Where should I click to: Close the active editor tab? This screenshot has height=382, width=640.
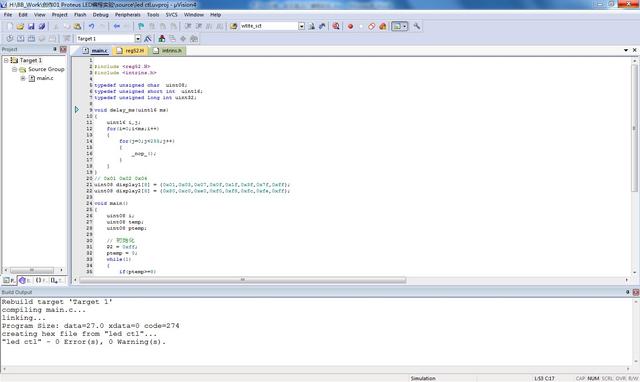click(634, 50)
